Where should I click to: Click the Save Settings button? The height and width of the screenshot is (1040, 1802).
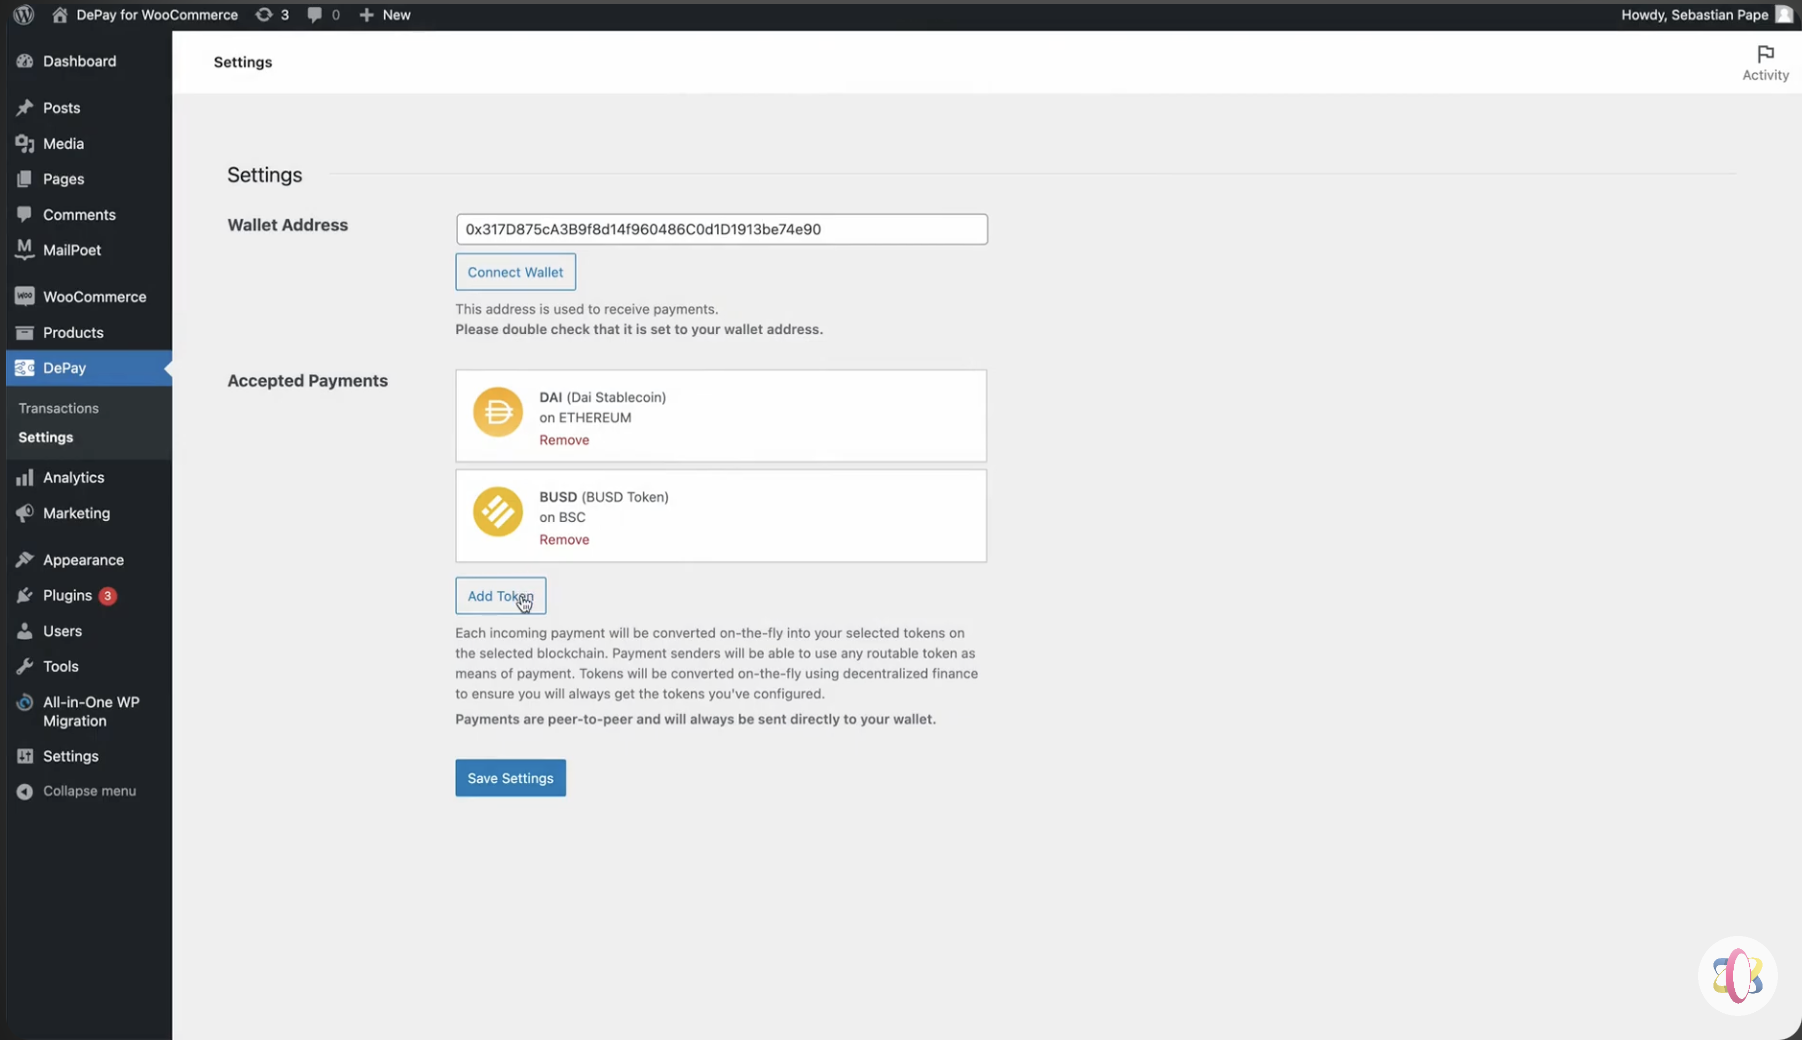click(x=510, y=778)
